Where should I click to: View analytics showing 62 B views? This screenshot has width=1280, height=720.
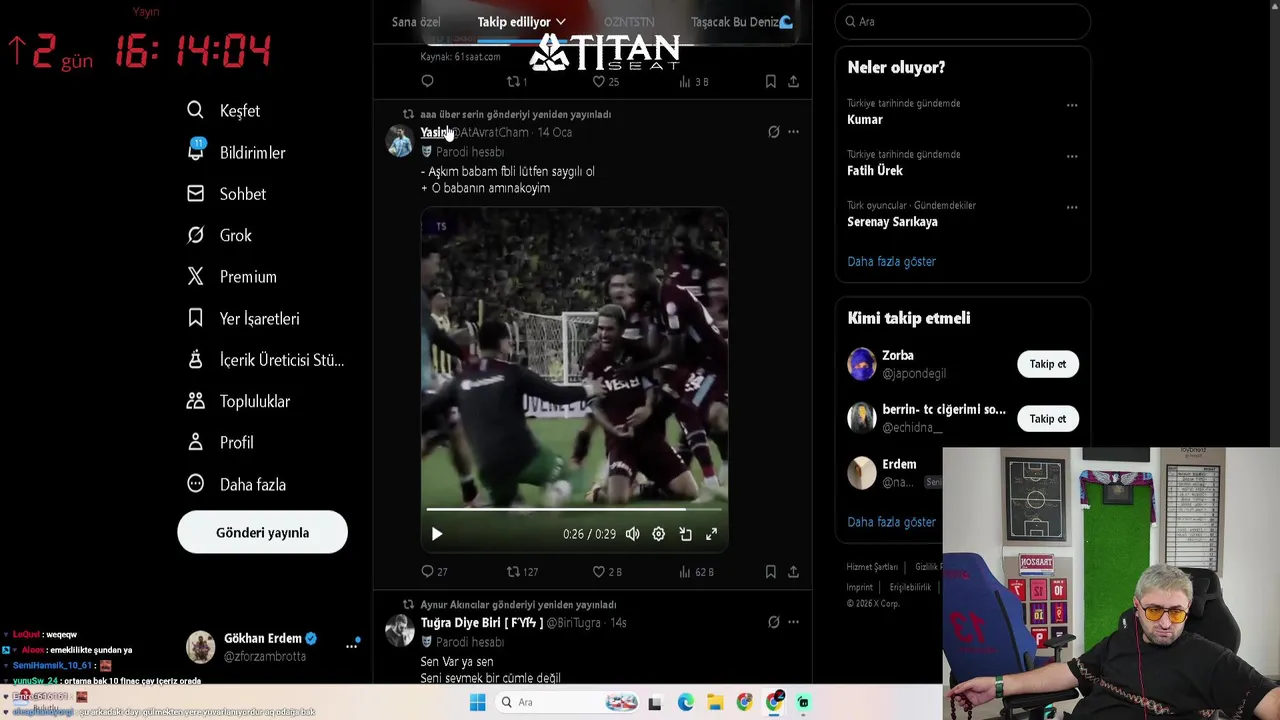coord(696,572)
